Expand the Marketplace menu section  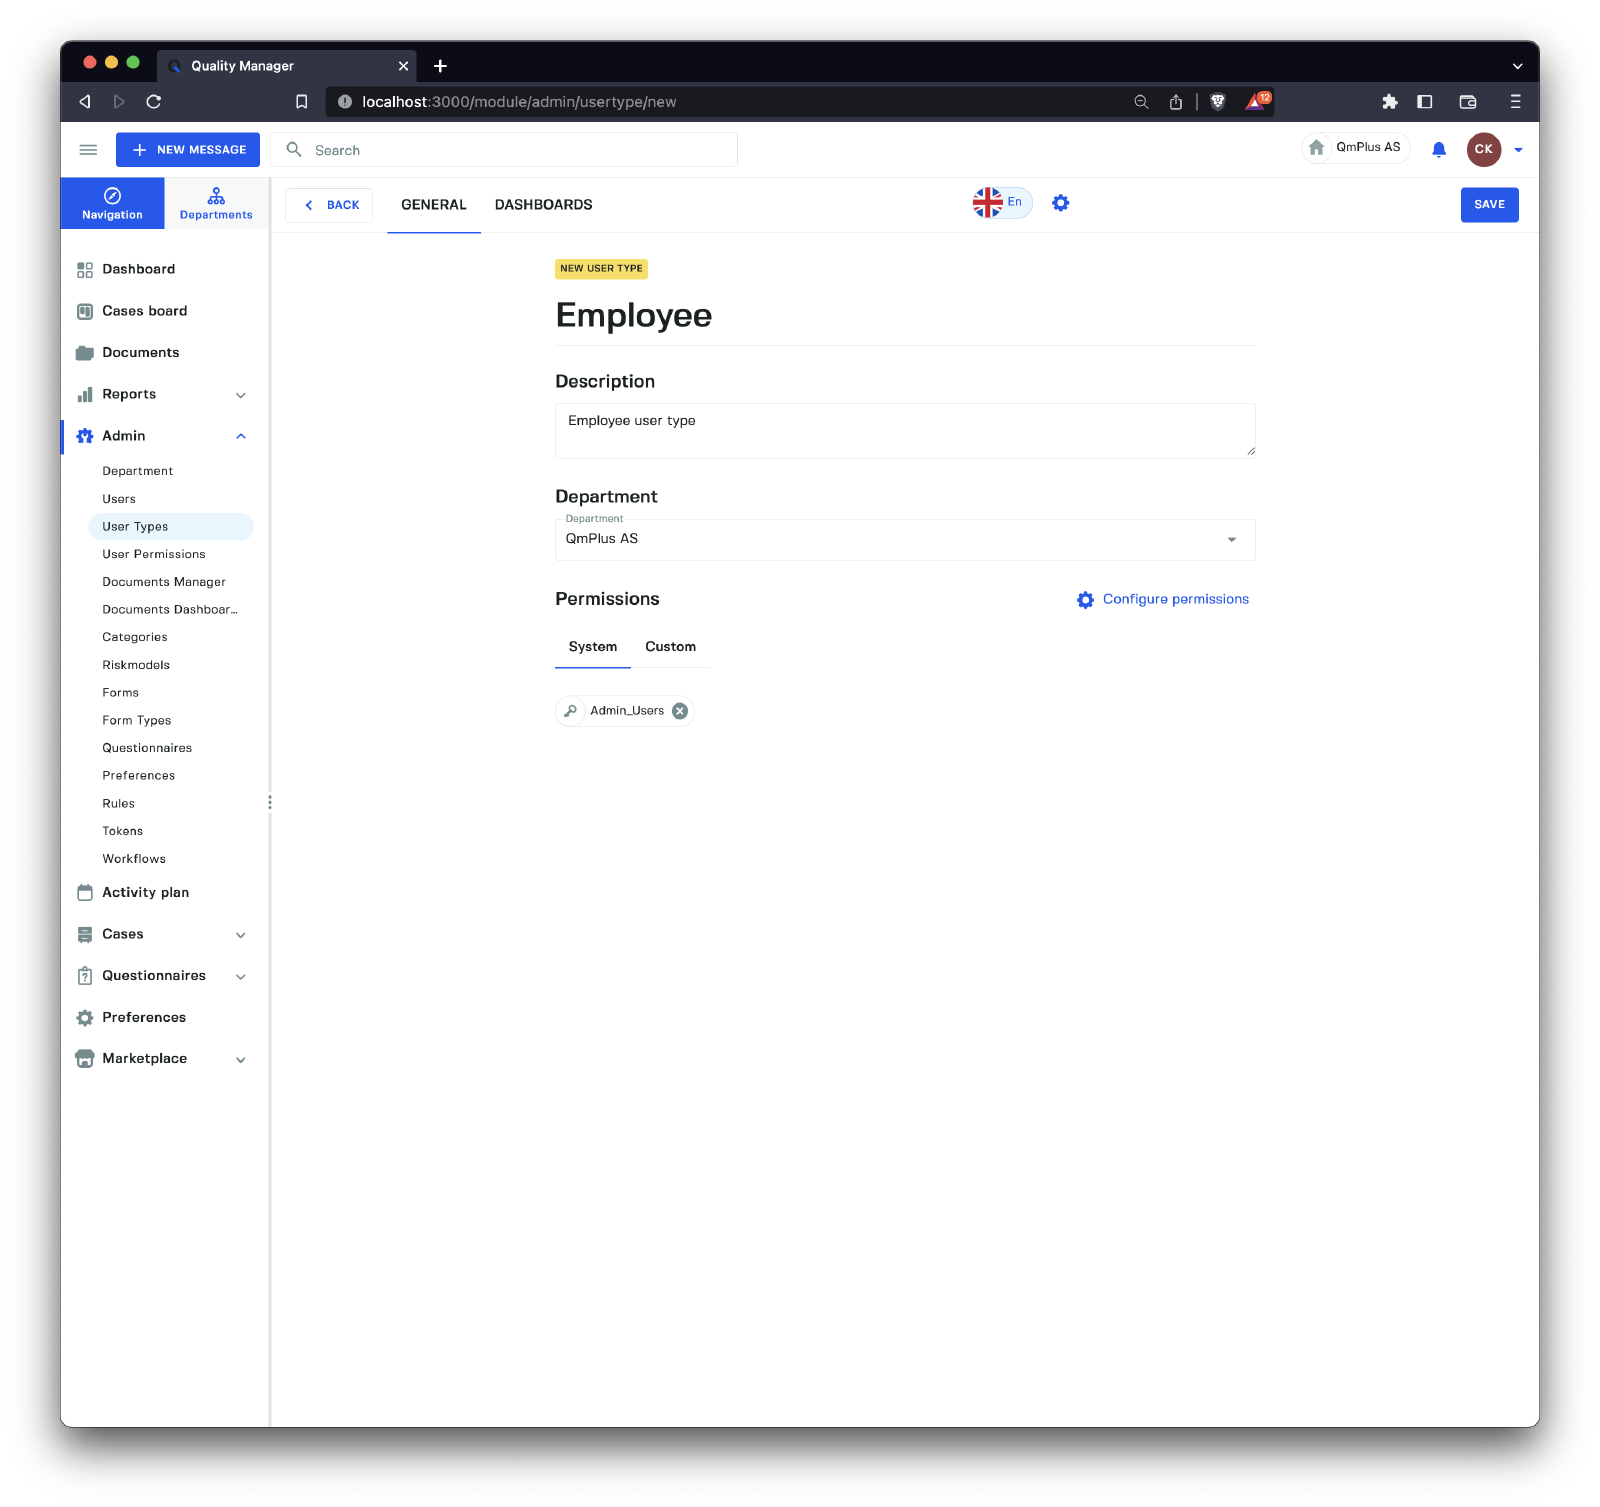(240, 1059)
